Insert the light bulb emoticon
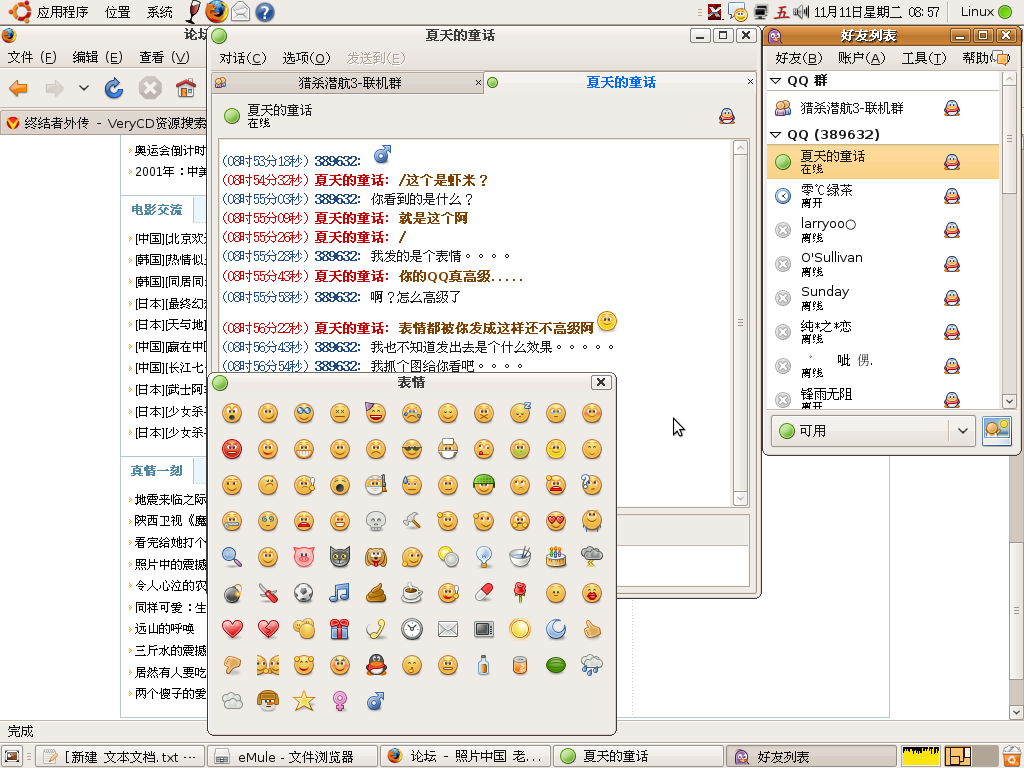The height and width of the screenshot is (768, 1024). coord(484,557)
